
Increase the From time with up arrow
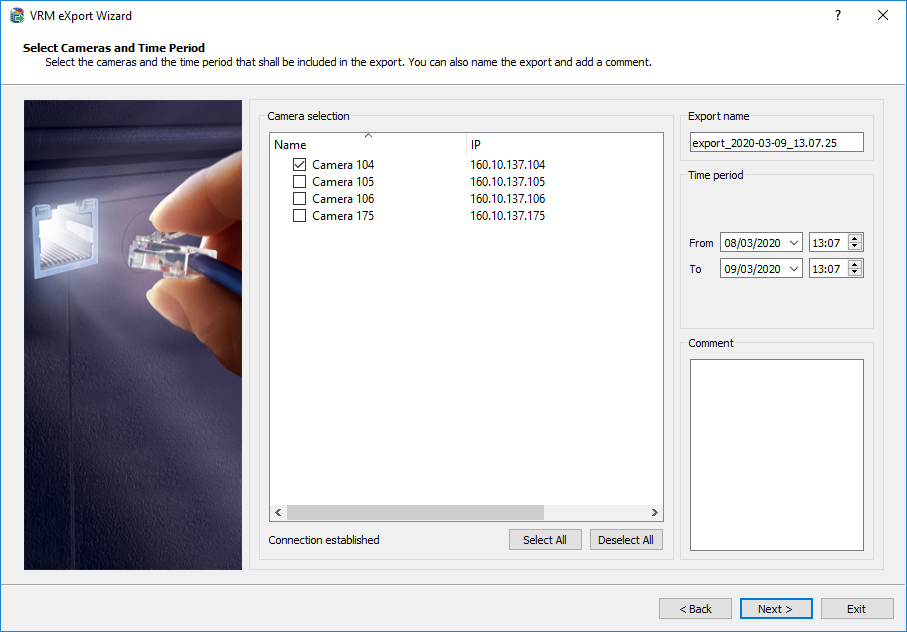point(854,239)
